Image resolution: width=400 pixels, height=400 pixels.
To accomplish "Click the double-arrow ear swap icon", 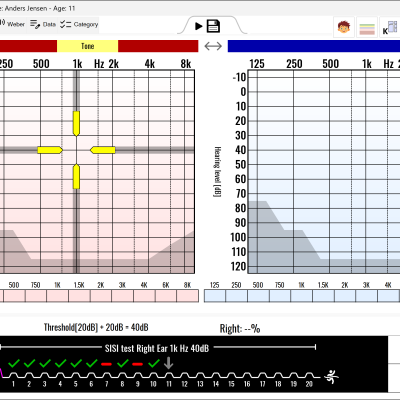I will click(213, 46).
